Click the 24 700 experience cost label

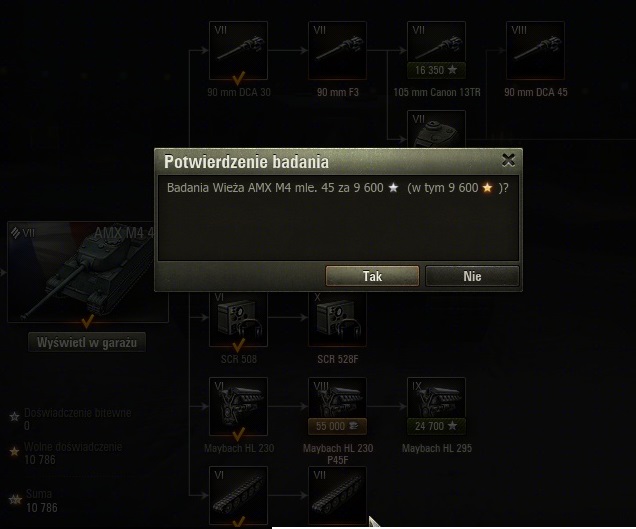436,426
